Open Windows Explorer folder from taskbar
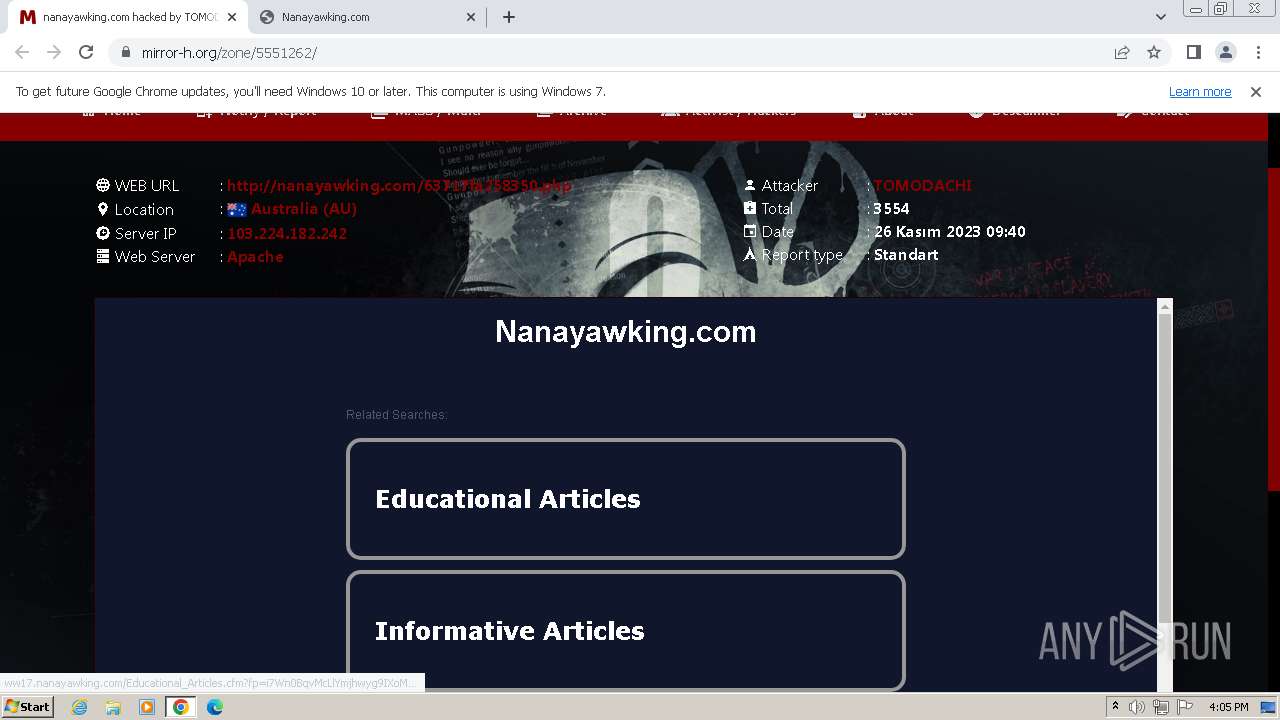 [x=113, y=707]
